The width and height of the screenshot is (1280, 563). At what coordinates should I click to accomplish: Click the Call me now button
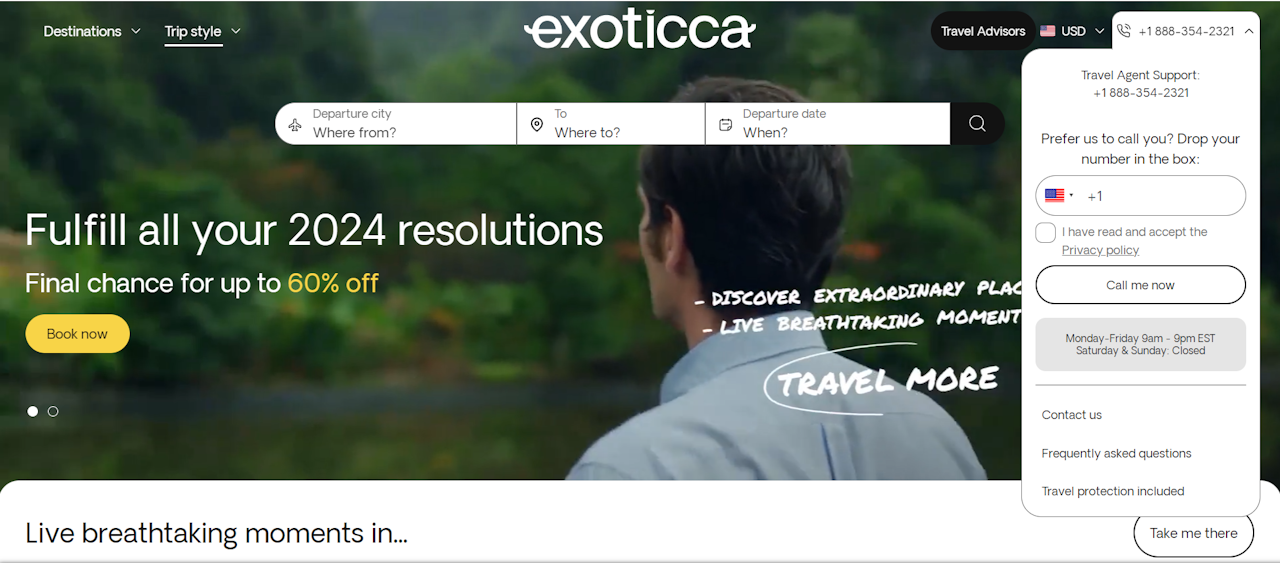coord(1140,285)
